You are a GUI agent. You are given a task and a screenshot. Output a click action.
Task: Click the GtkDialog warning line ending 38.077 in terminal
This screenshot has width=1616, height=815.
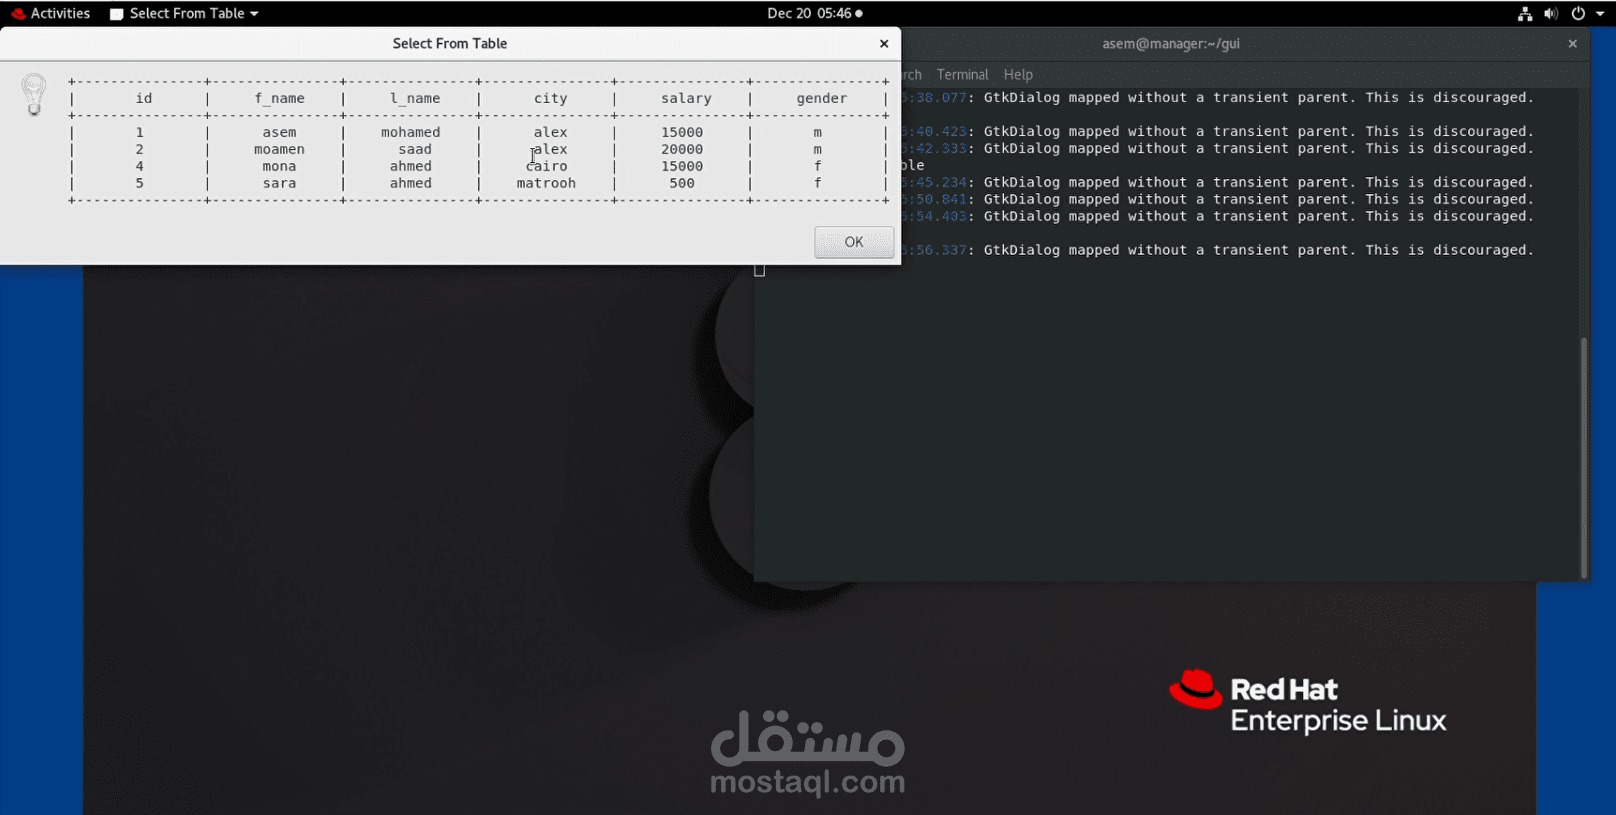1217,98
